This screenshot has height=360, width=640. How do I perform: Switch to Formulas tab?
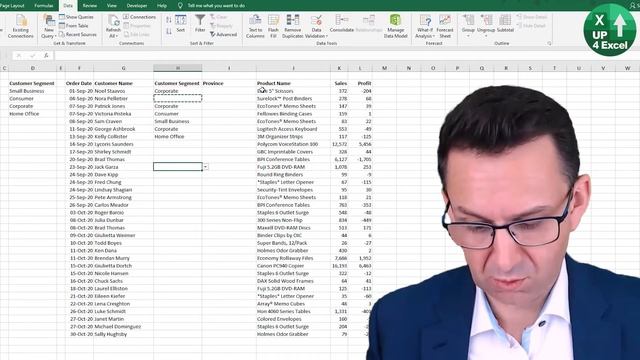click(44, 6)
